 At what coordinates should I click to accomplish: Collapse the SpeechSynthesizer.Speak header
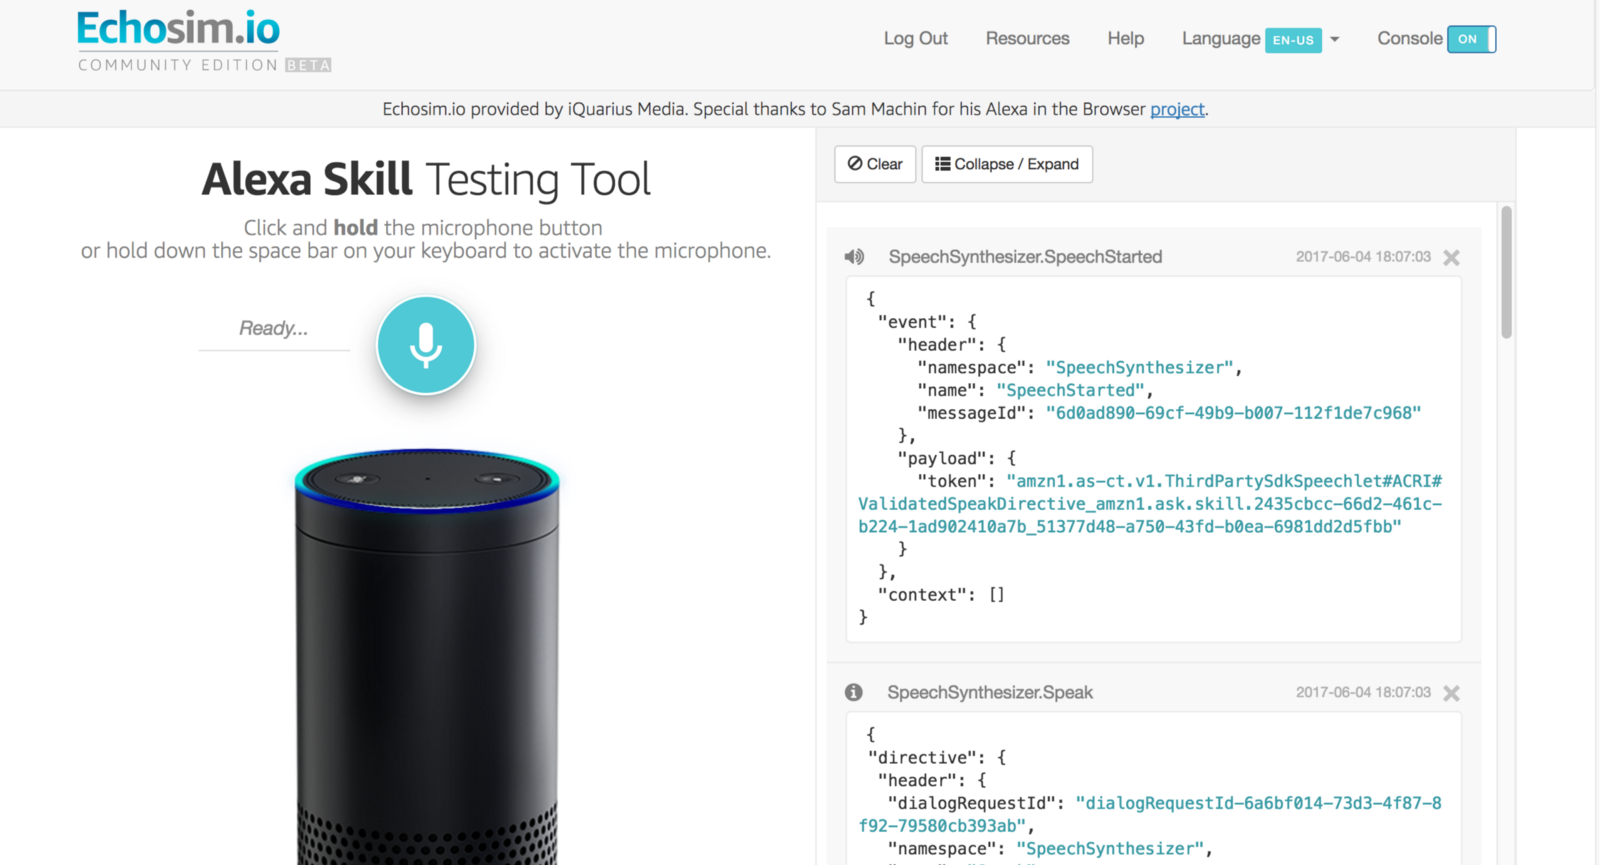click(x=990, y=692)
